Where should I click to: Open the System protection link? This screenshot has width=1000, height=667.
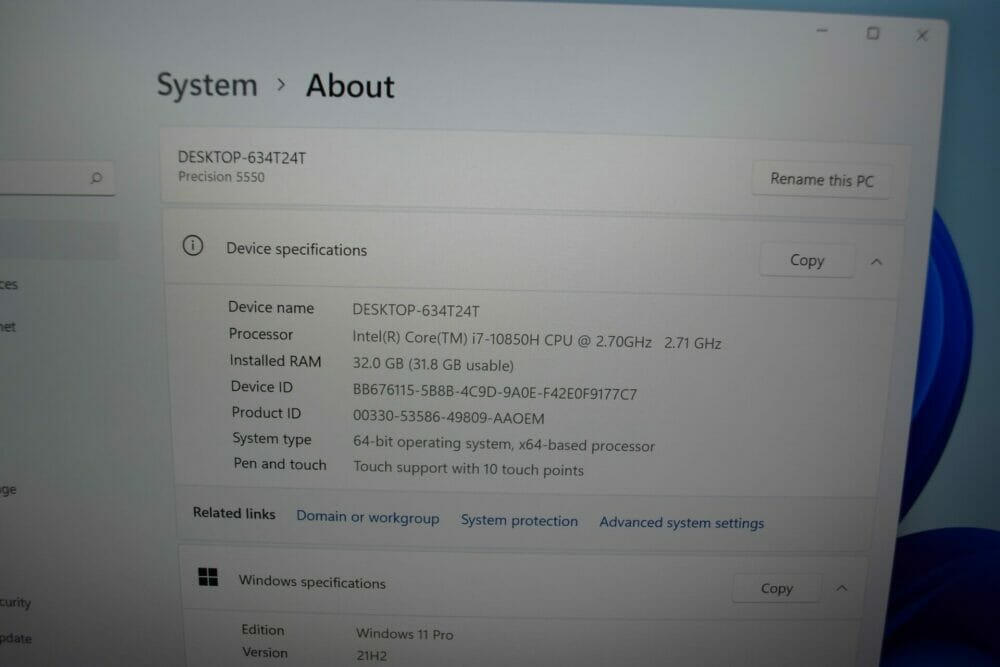(519, 520)
